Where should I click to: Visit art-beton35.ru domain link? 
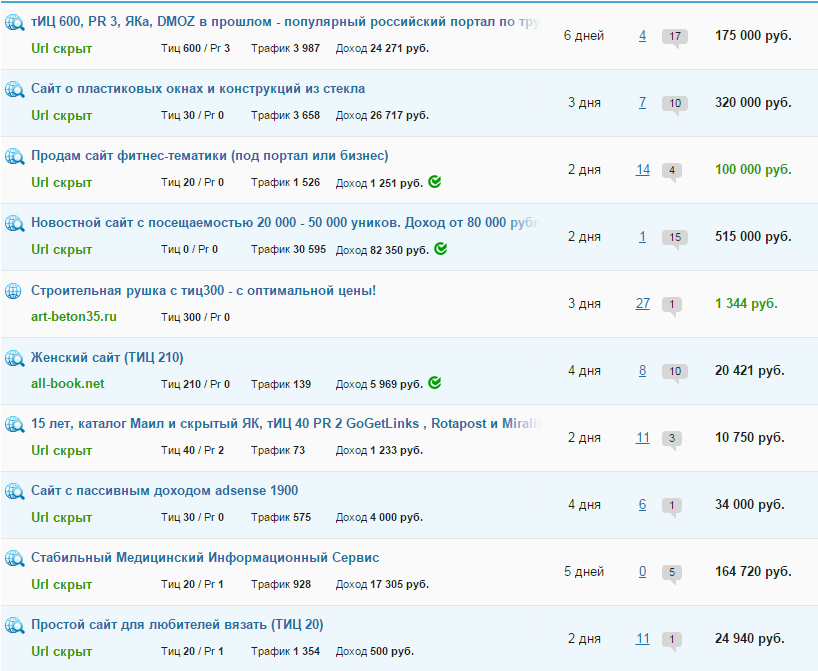pyautogui.click(x=74, y=317)
